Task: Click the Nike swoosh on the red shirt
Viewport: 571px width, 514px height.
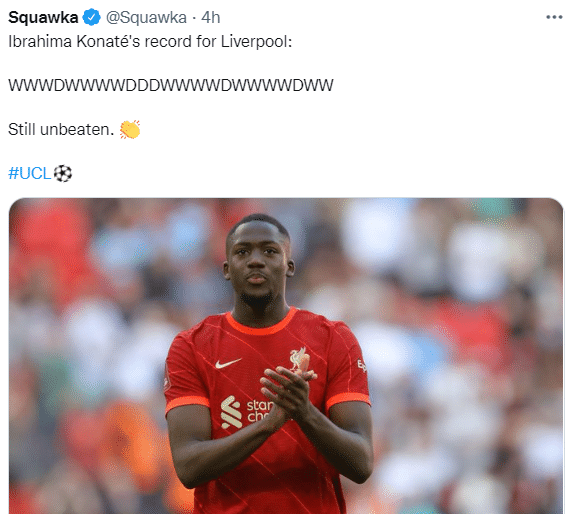Action: tap(228, 363)
